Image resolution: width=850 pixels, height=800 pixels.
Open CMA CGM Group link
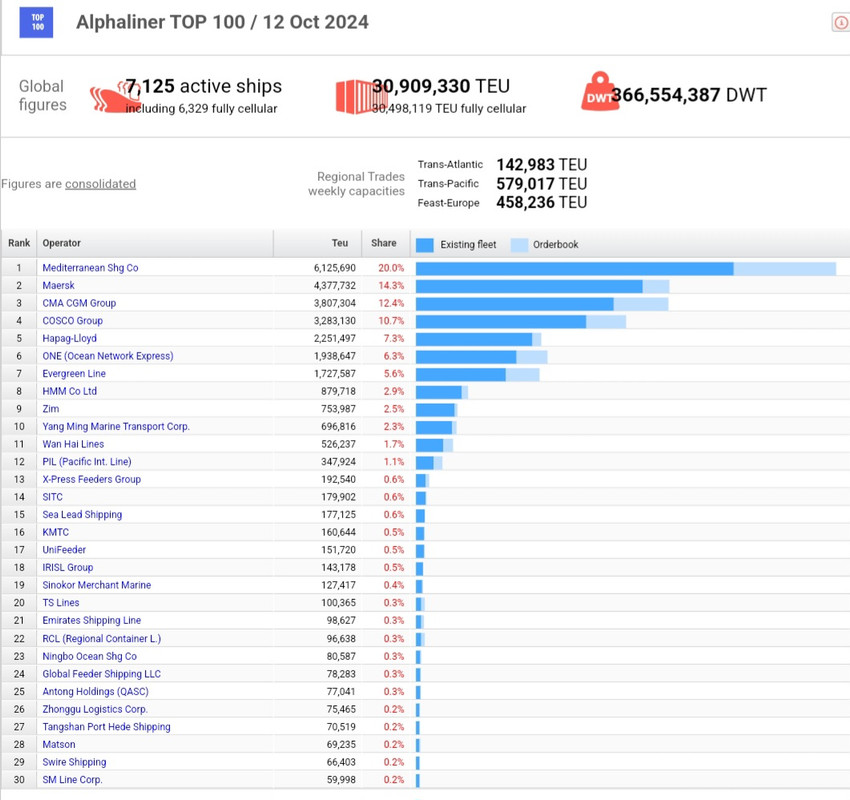click(79, 303)
